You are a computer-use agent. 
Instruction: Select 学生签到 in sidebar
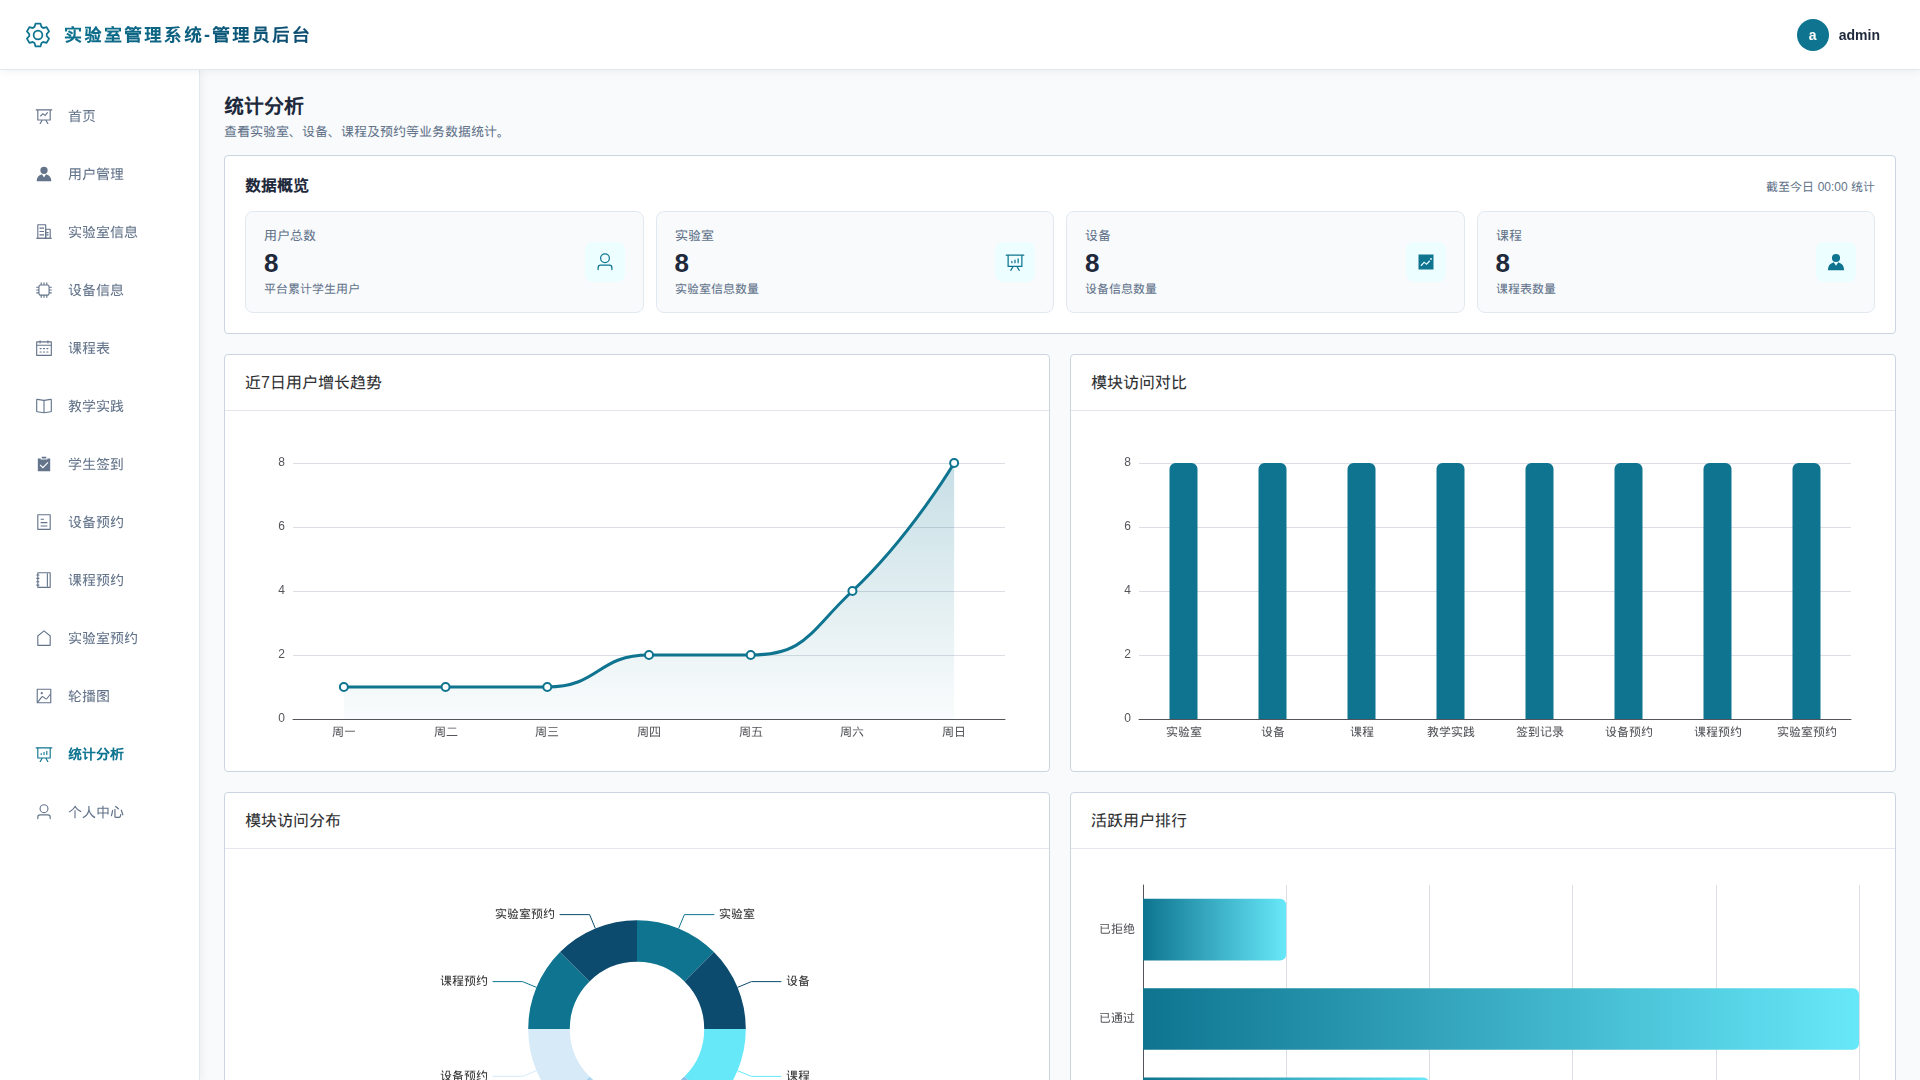pyautogui.click(x=100, y=464)
